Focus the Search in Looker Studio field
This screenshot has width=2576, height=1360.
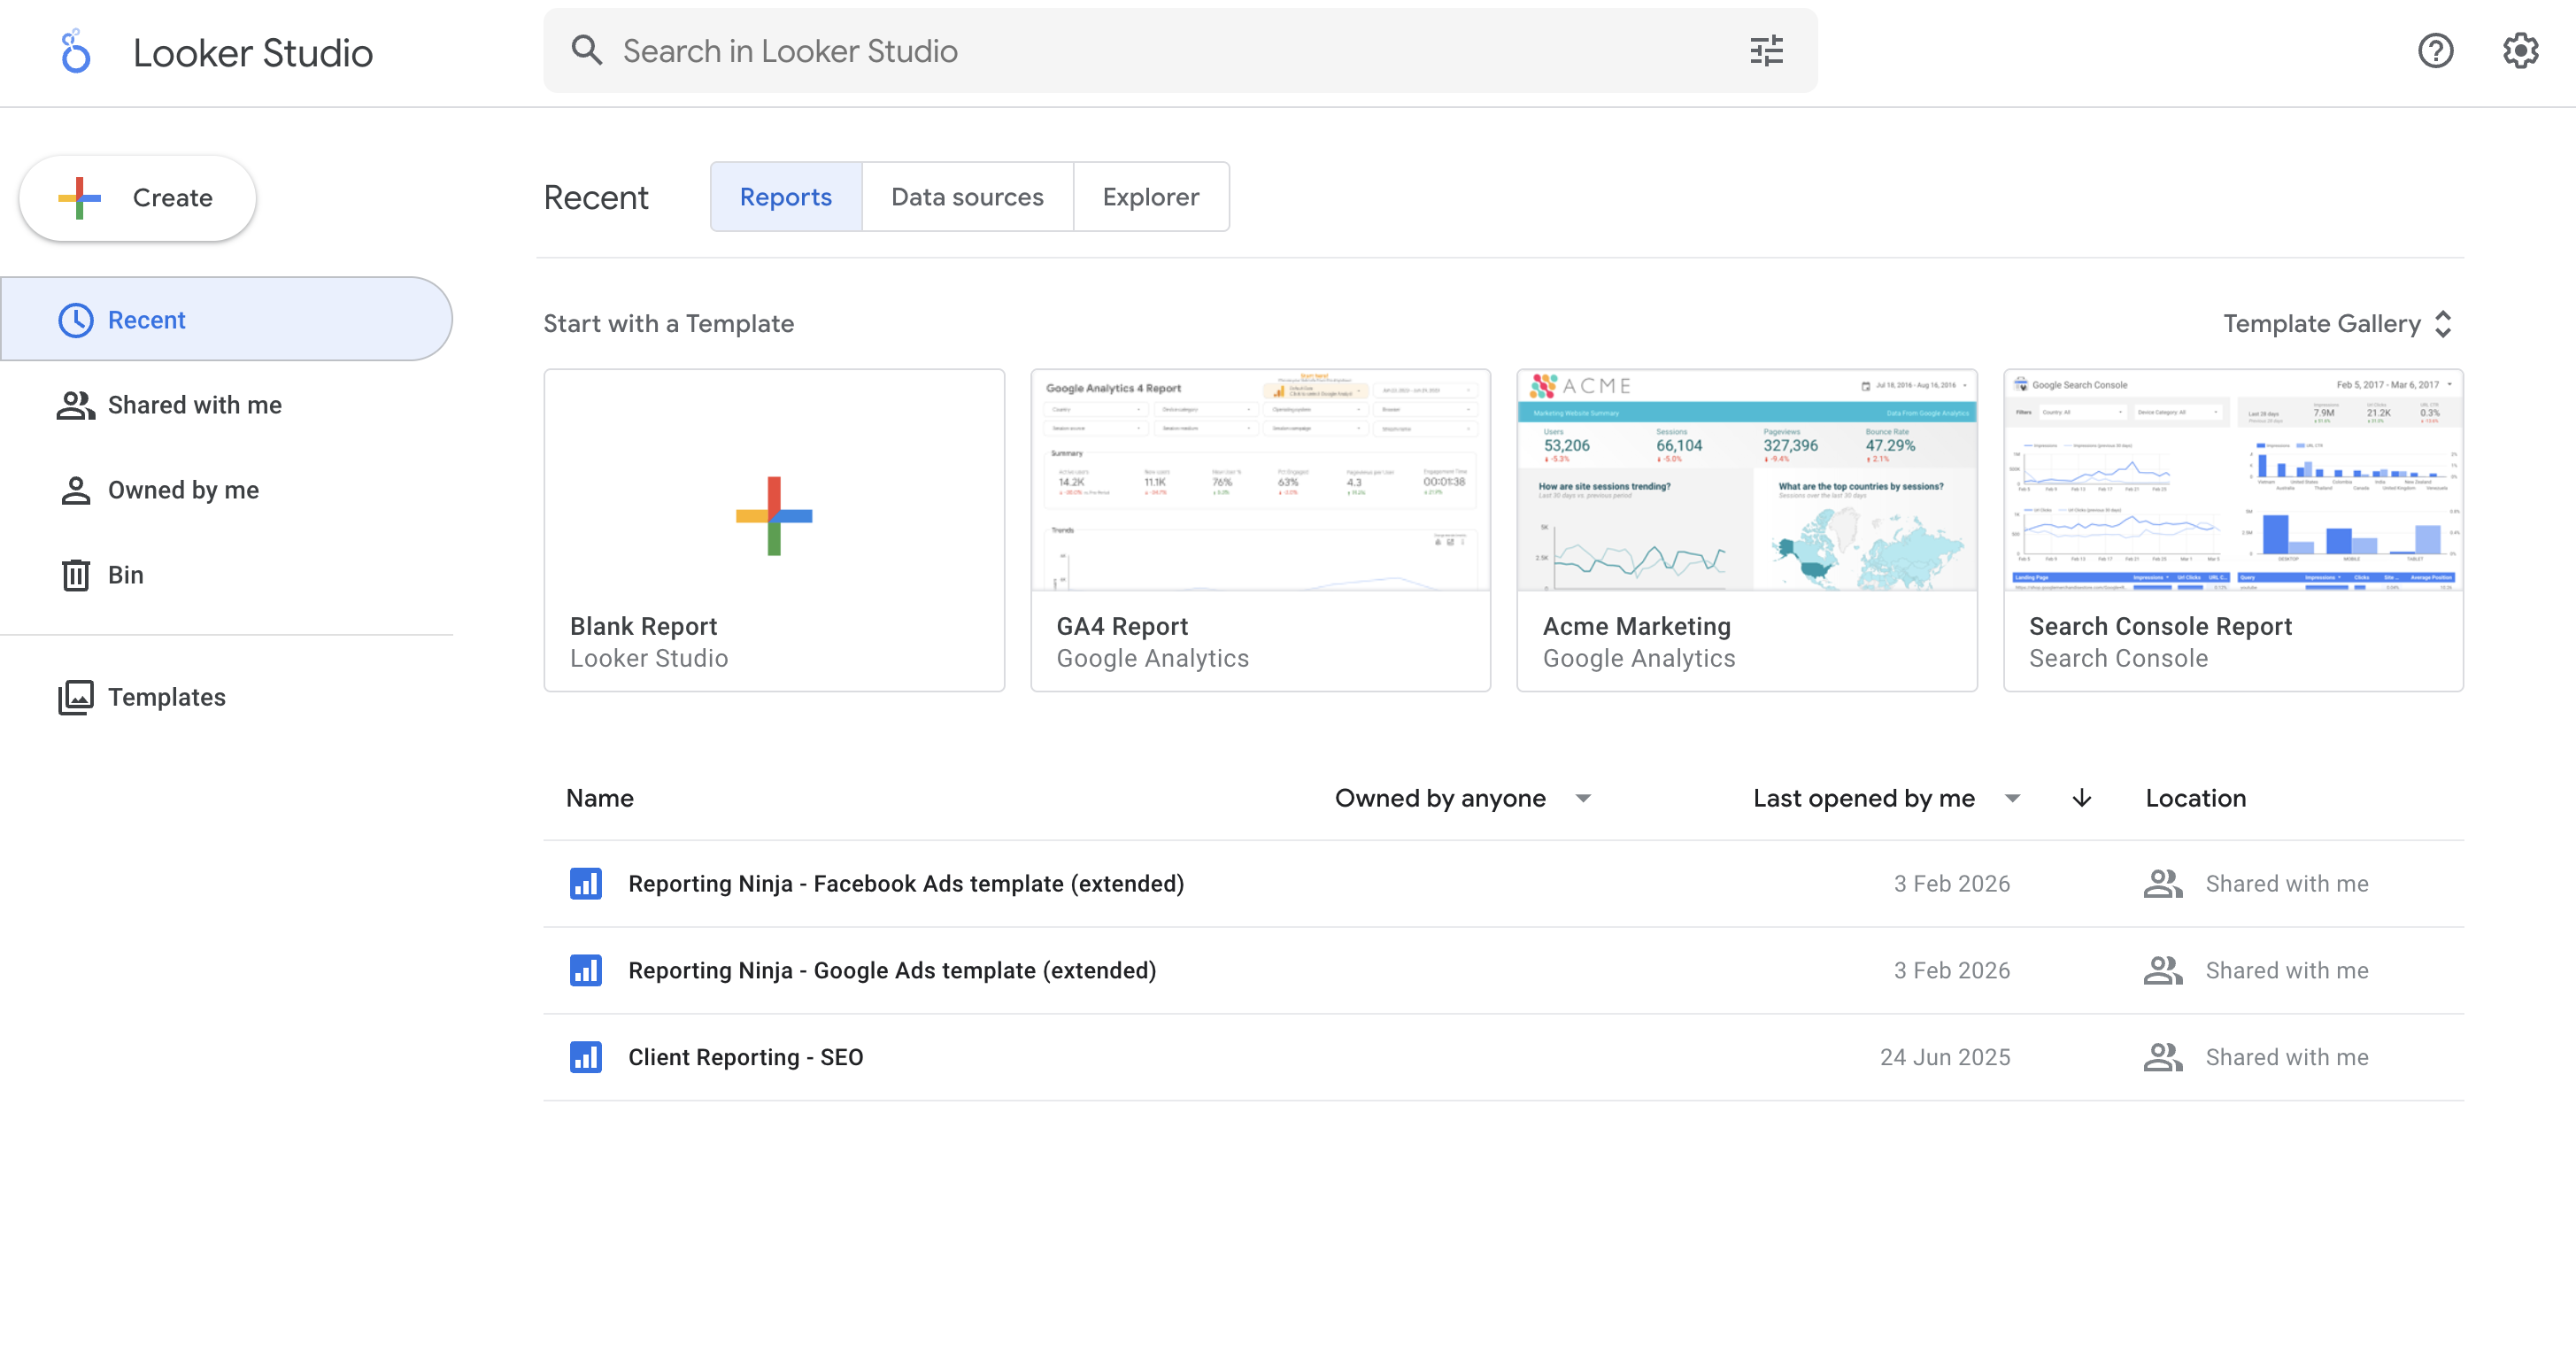pyautogui.click(x=1150, y=51)
